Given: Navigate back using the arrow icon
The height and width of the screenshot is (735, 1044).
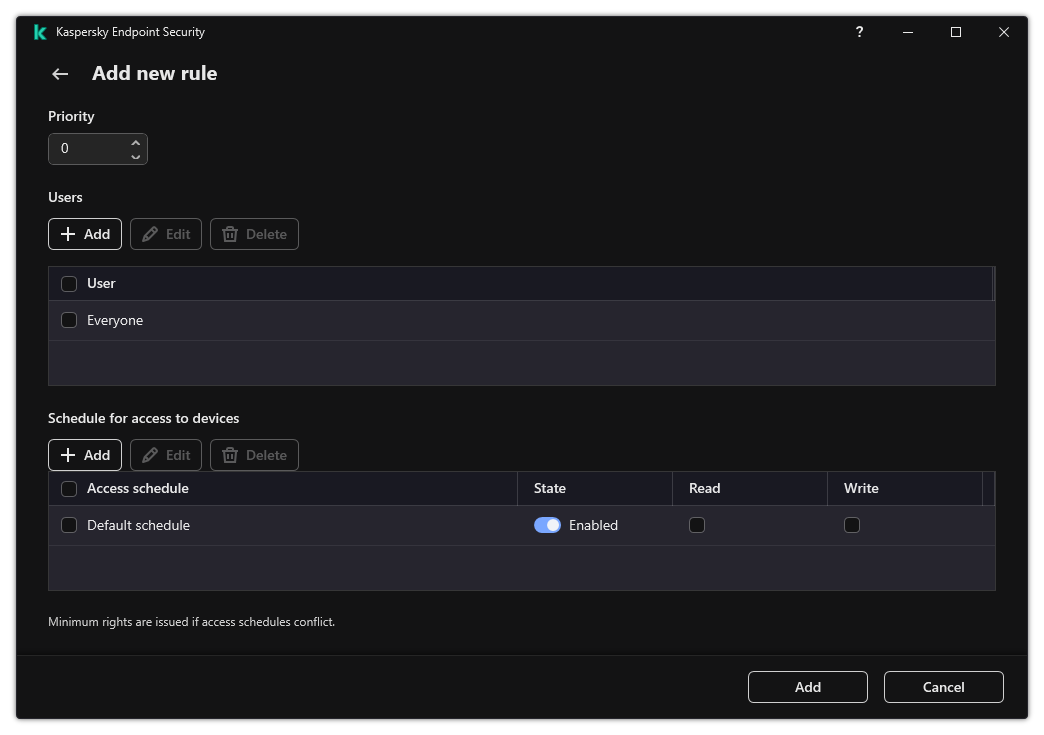Looking at the screenshot, I should coord(59,74).
